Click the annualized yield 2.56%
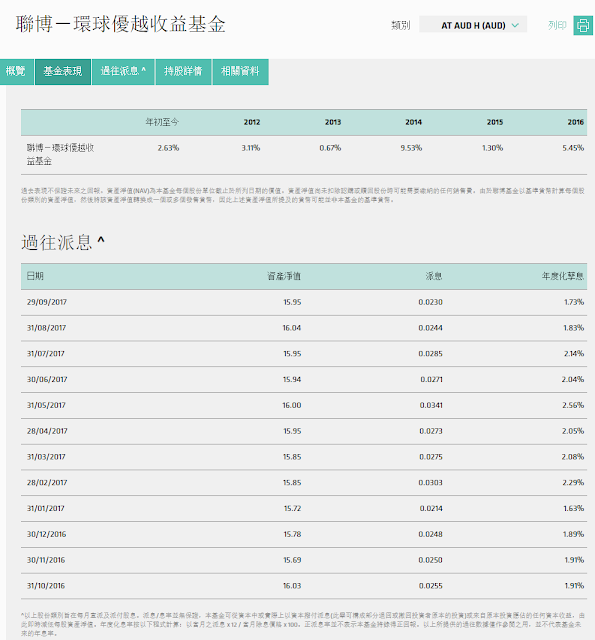The image size is (595, 640). 573,405
